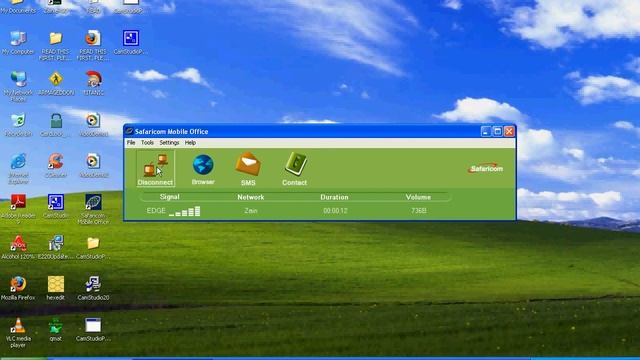Select the E220Update desktop icon
Screen dimensions: 640x360
[56, 247]
